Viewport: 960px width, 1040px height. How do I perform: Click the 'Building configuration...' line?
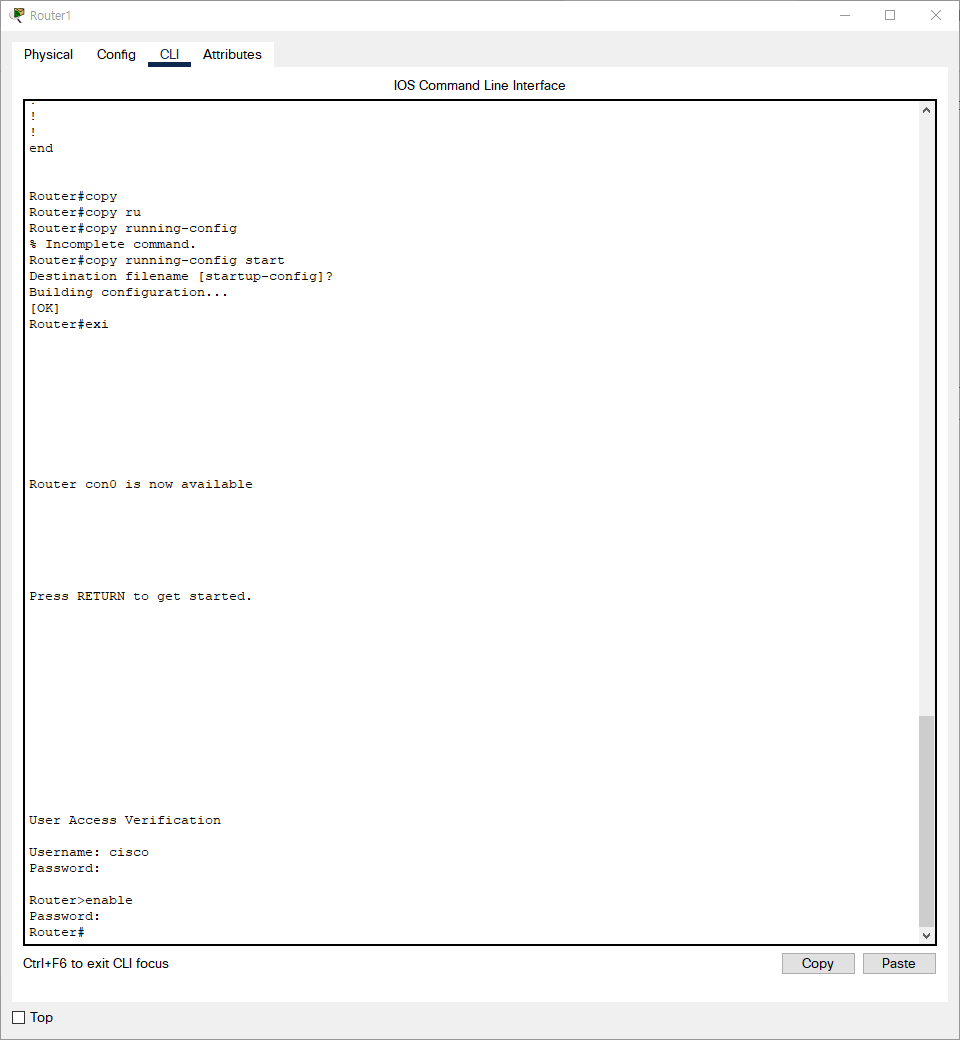tap(129, 292)
